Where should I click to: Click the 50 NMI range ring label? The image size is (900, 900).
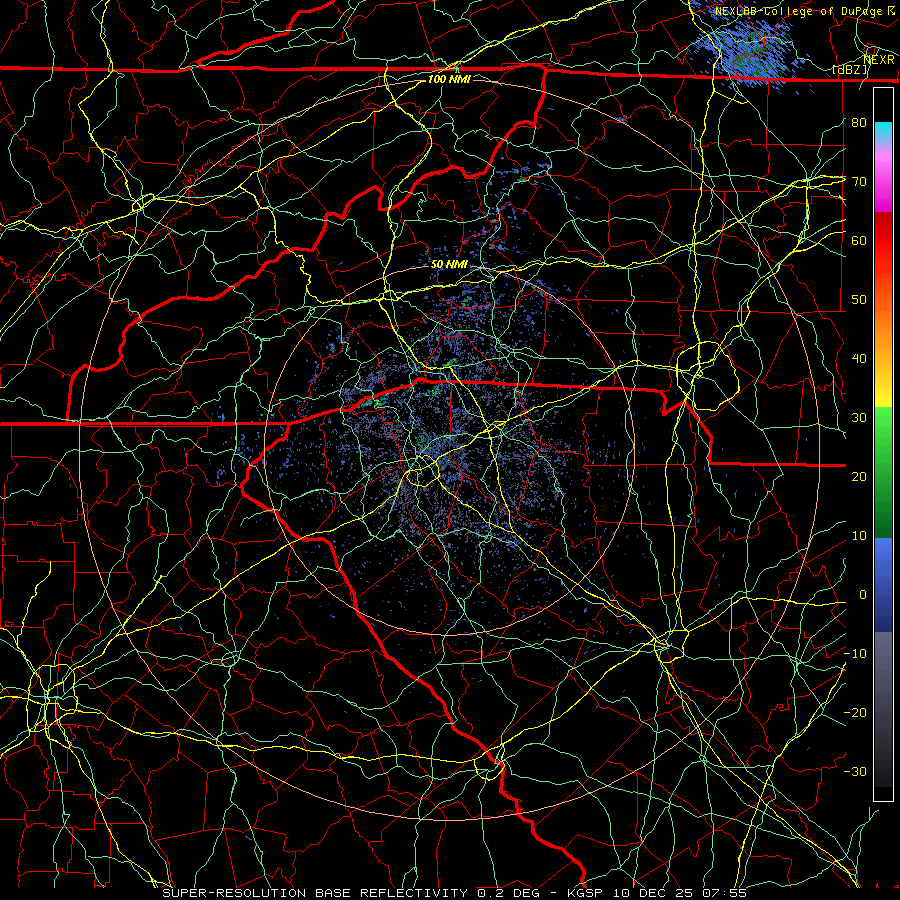click(449, 264)
